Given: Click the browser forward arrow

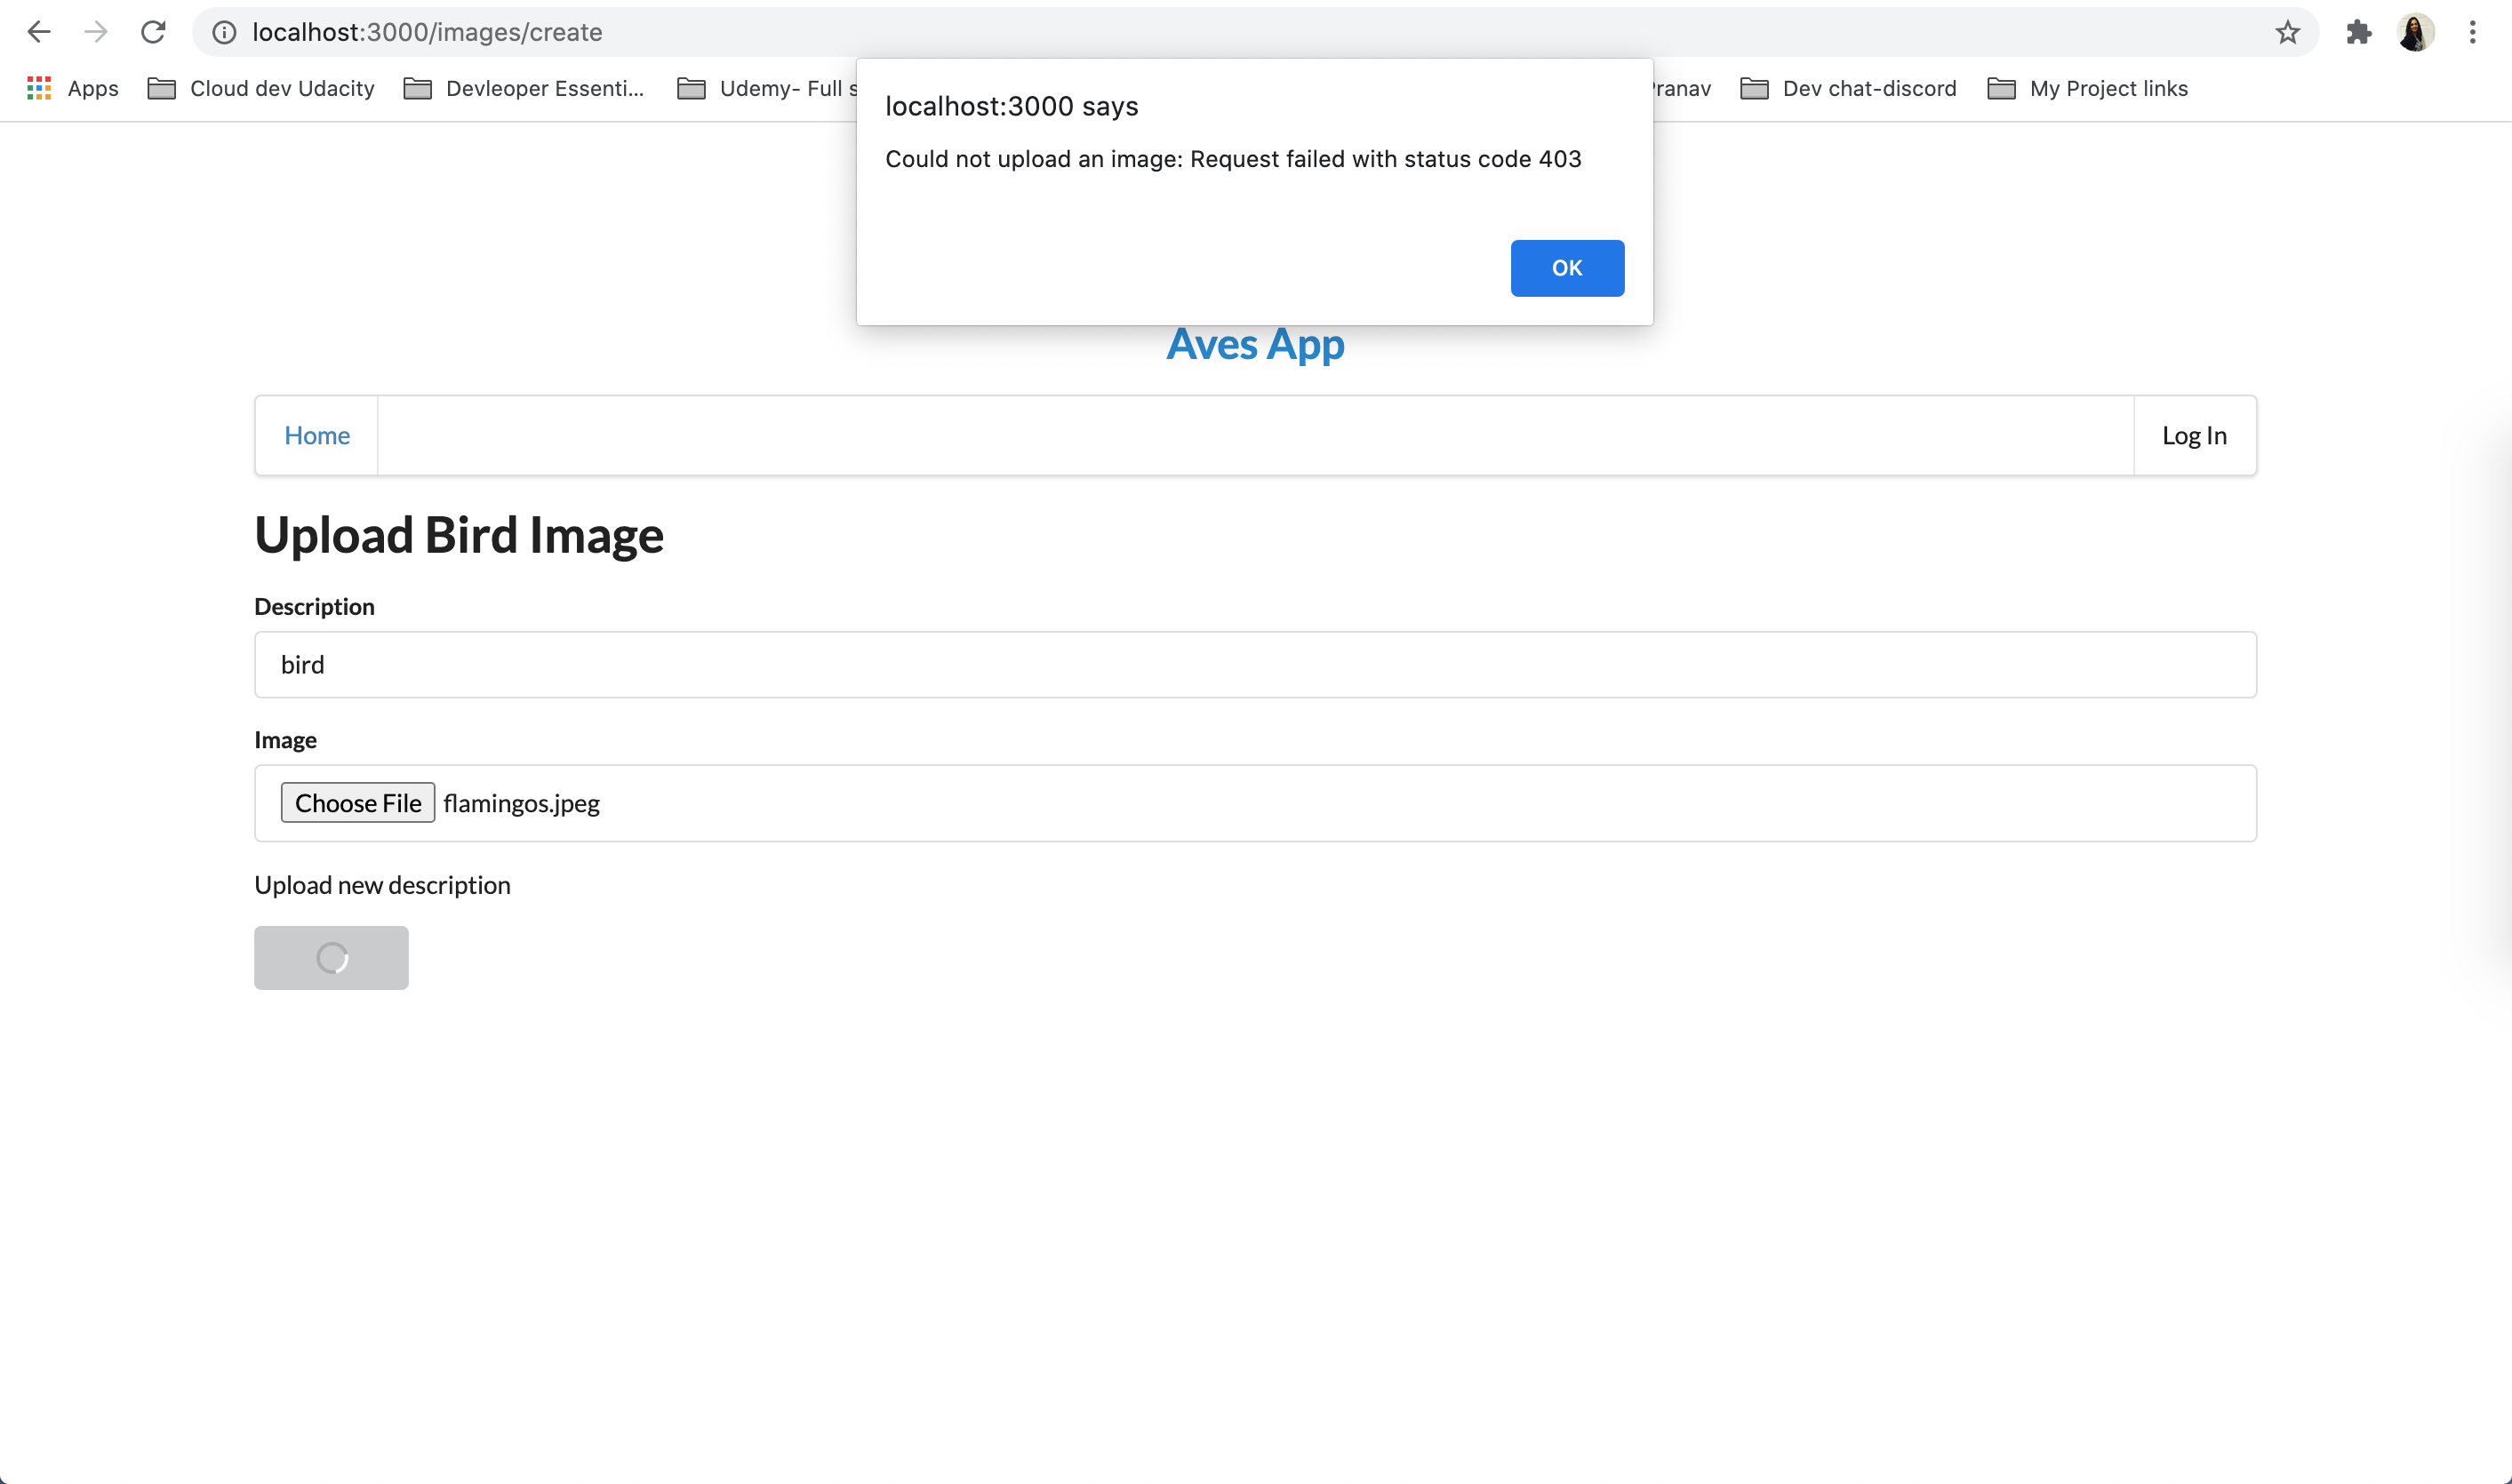Looking at the screenshot, I should tap(96, 32).
